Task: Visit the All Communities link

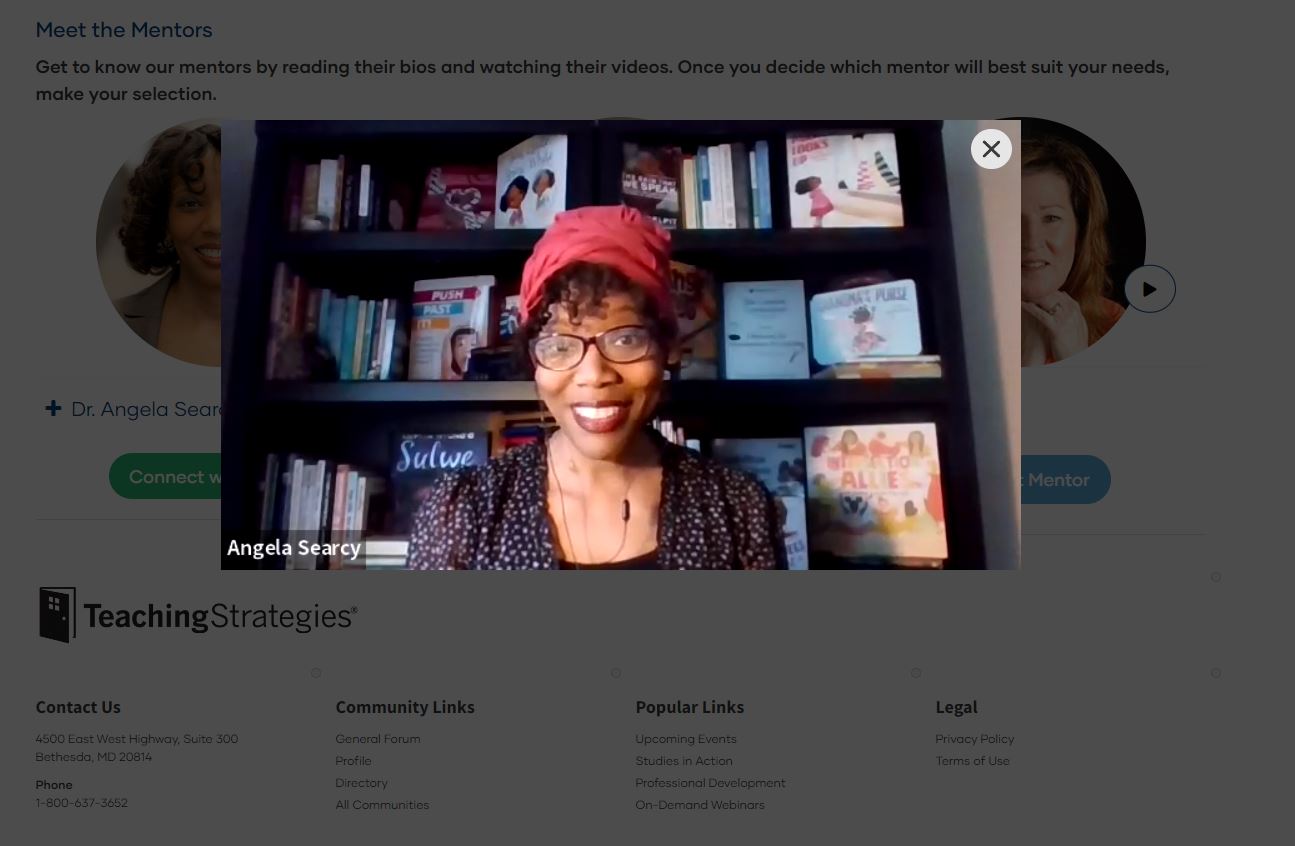Action: 382,805
